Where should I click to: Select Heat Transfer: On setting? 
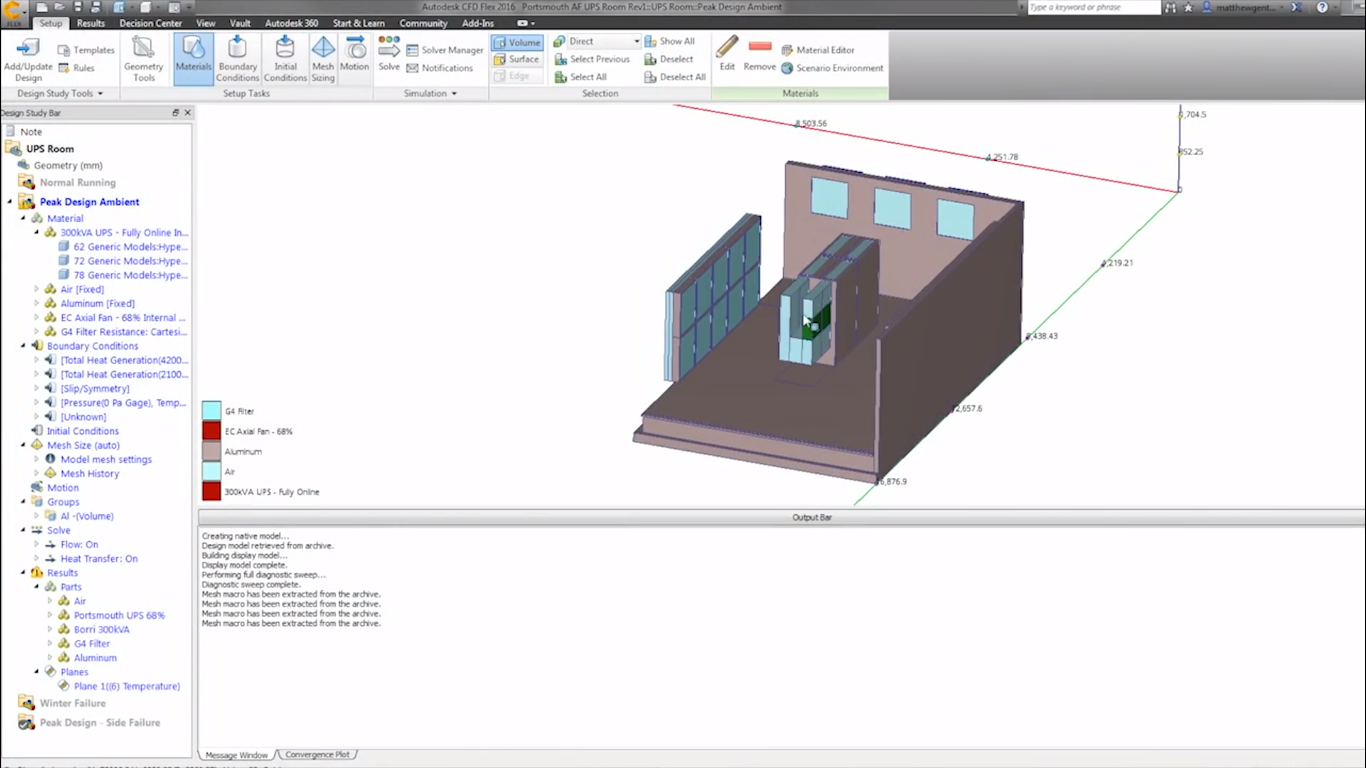99,559
